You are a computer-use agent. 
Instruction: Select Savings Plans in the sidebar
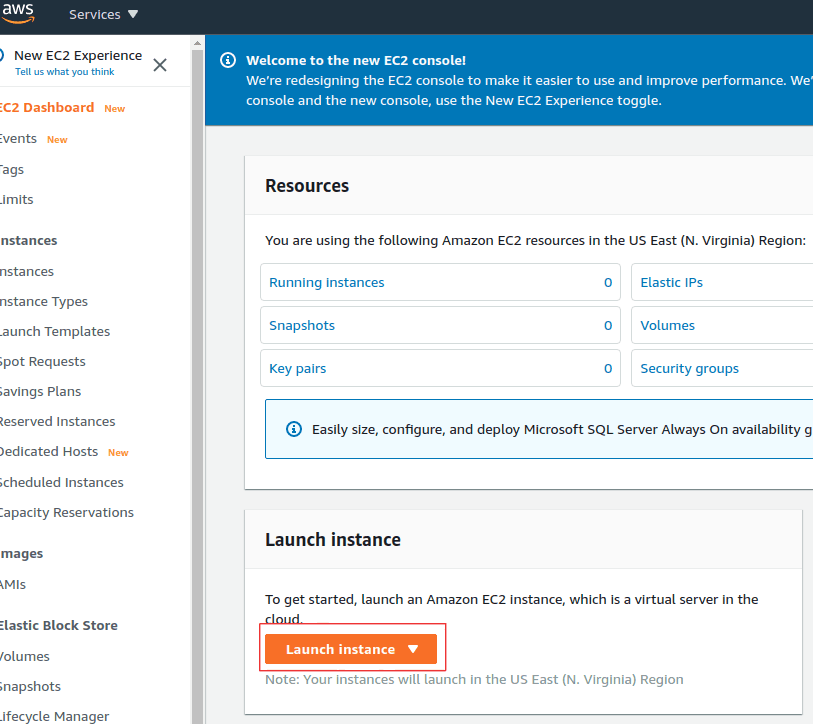[x=40, y=391]
